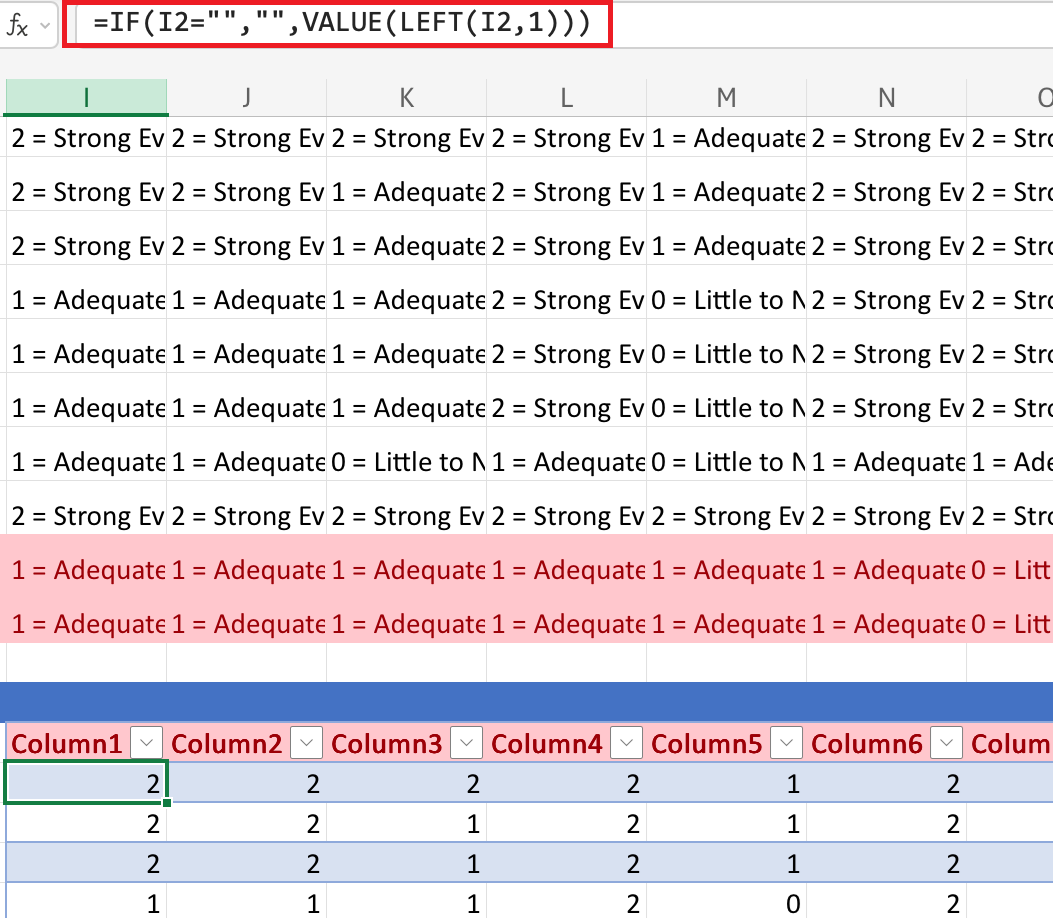Screen dimensions: 1053x918
Task: Select column L header
Action: pyautogui.click(x=566, y=98)
